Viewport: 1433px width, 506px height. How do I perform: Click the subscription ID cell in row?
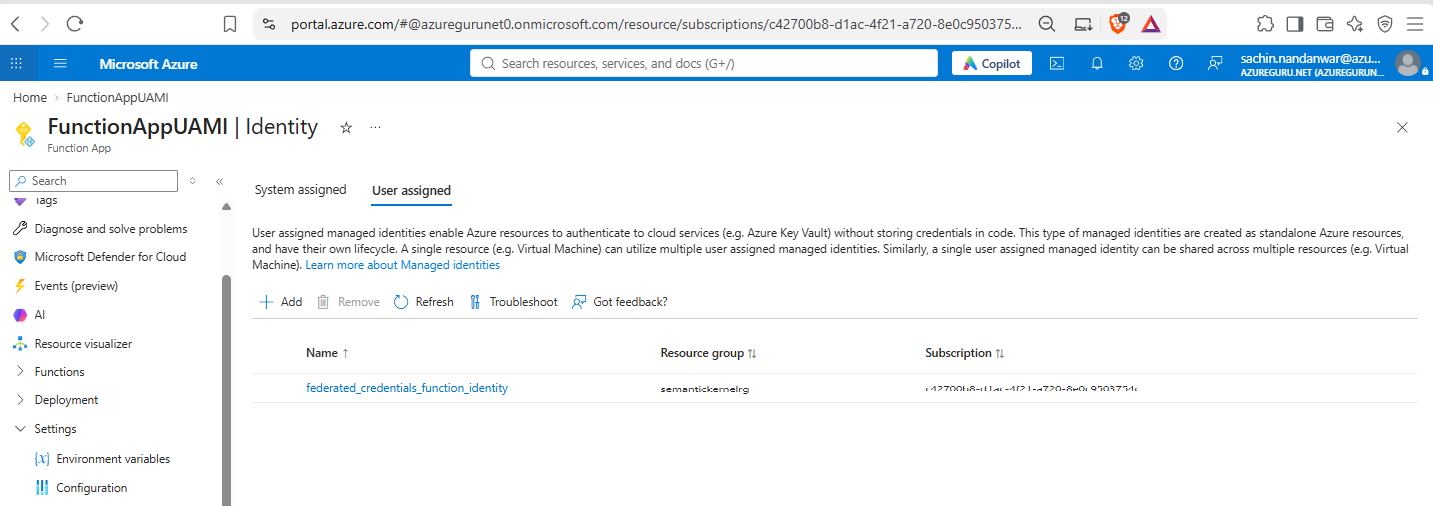[x=1031, y=388]
